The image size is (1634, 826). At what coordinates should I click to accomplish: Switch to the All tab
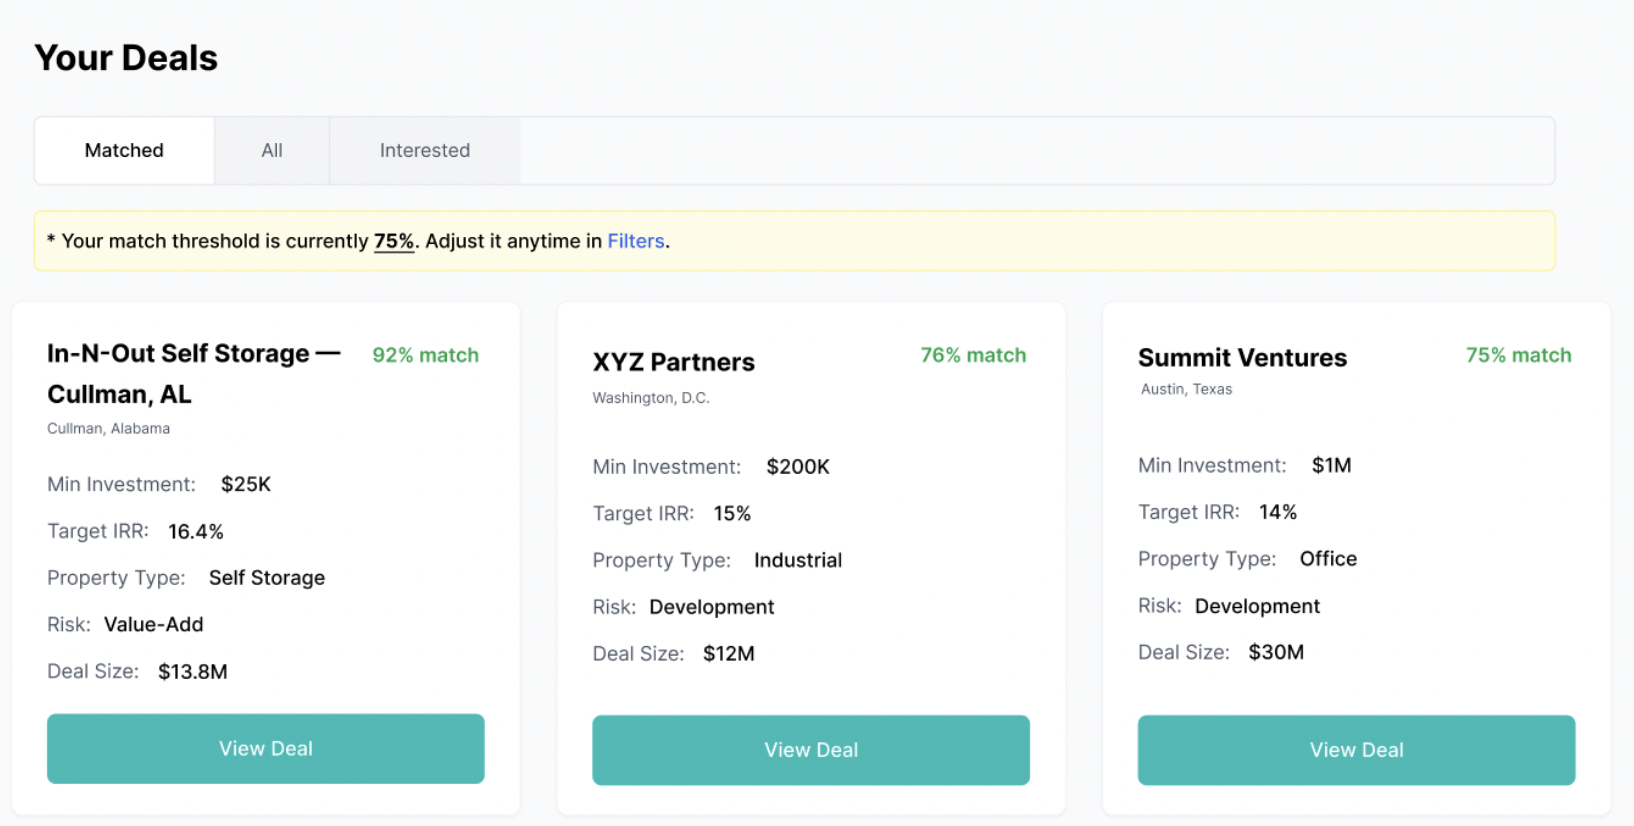[x=271, y=150]
